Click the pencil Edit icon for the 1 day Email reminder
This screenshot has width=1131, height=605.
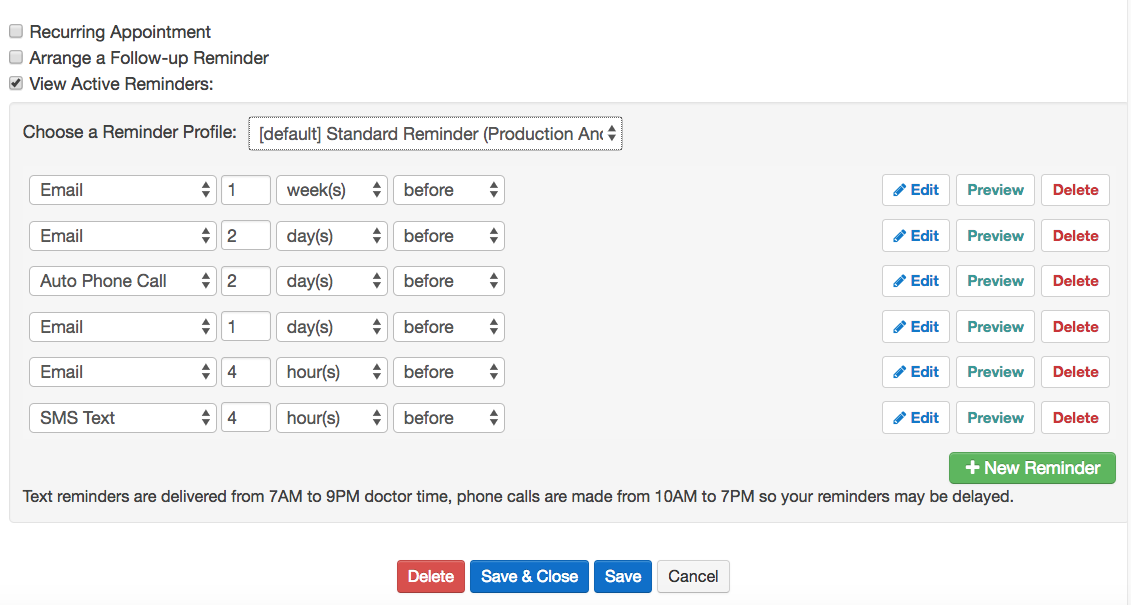tap(899, 327)
